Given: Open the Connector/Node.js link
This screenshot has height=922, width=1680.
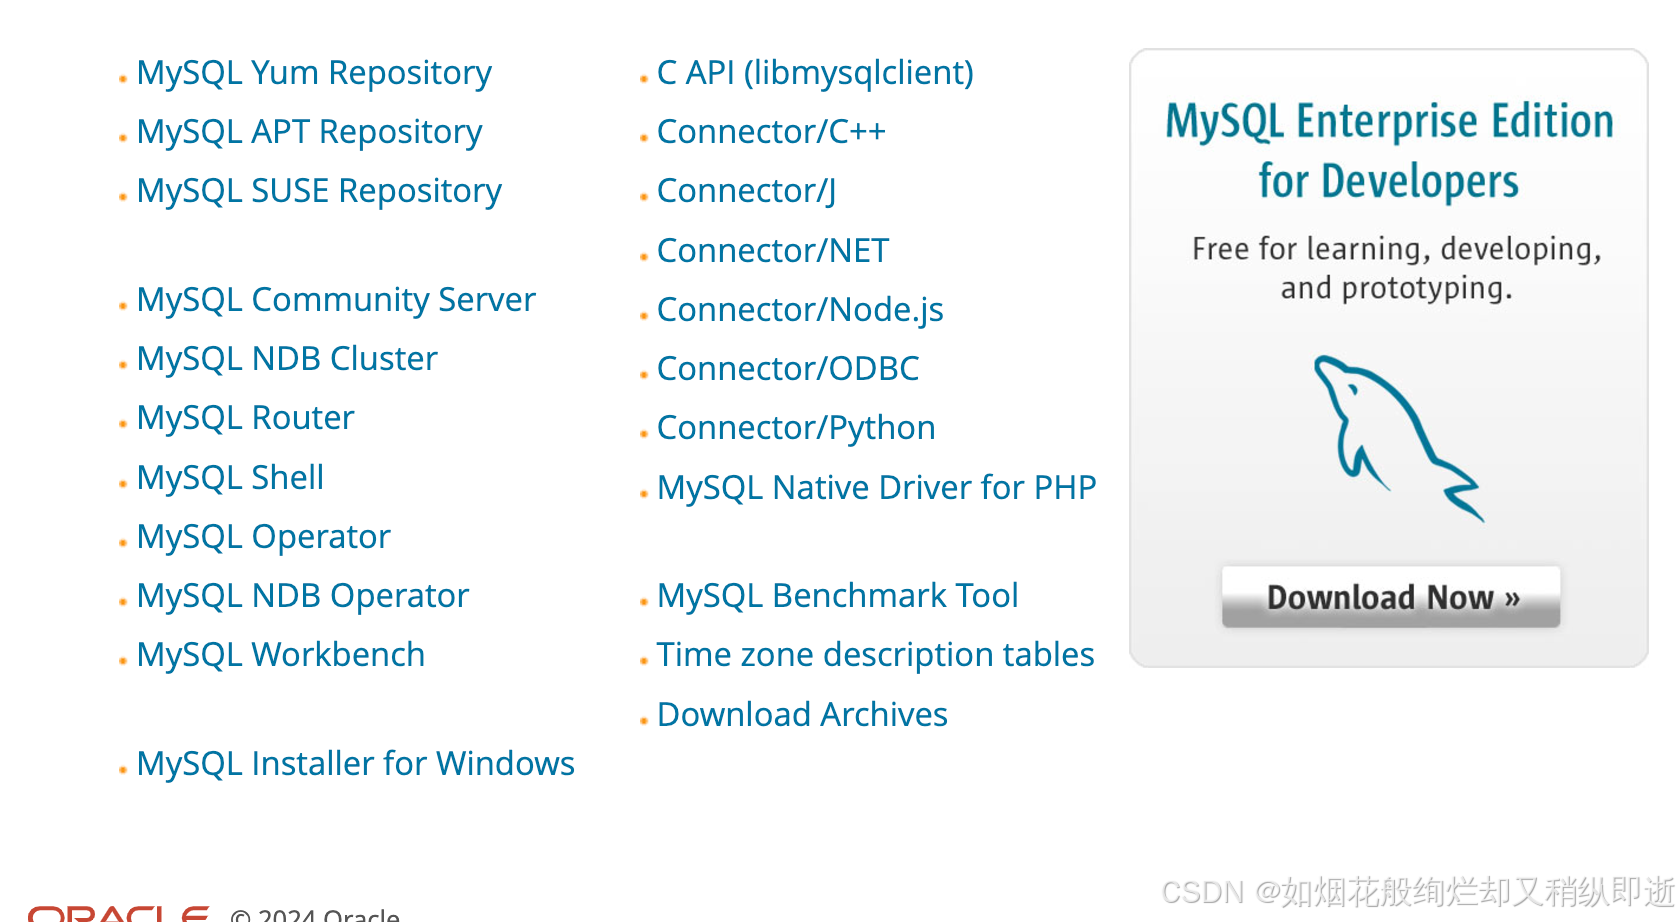Looking at the screenshot, I should coord(800,310).
